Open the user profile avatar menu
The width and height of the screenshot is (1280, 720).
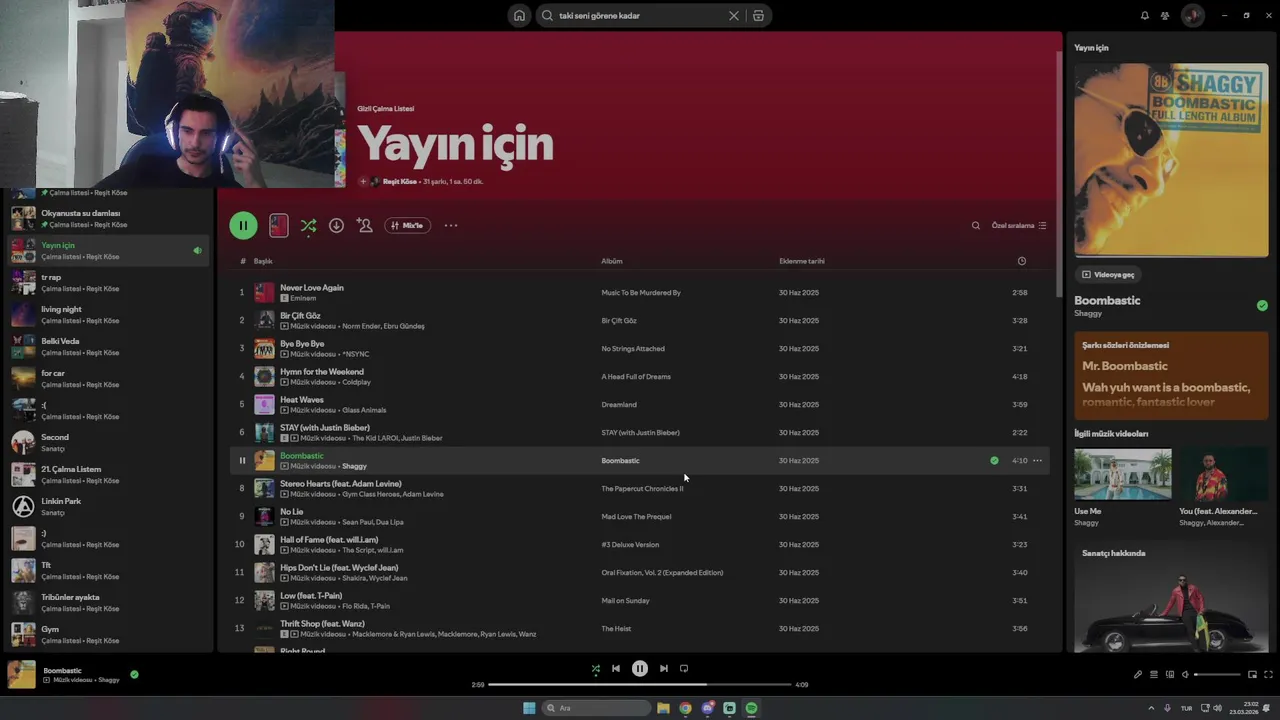(x=1192, y=16)
